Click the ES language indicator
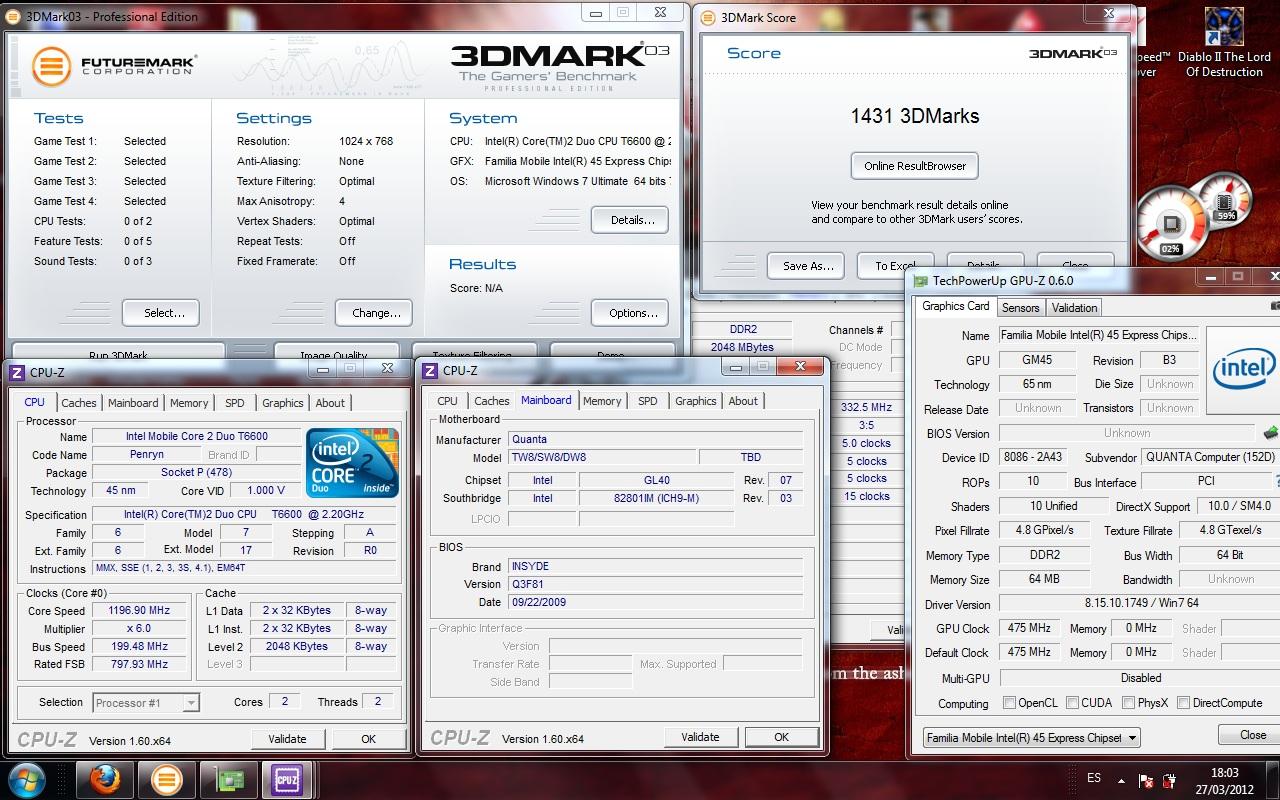This screenshot has width=1280, height=800. (x=1094, y=778)
